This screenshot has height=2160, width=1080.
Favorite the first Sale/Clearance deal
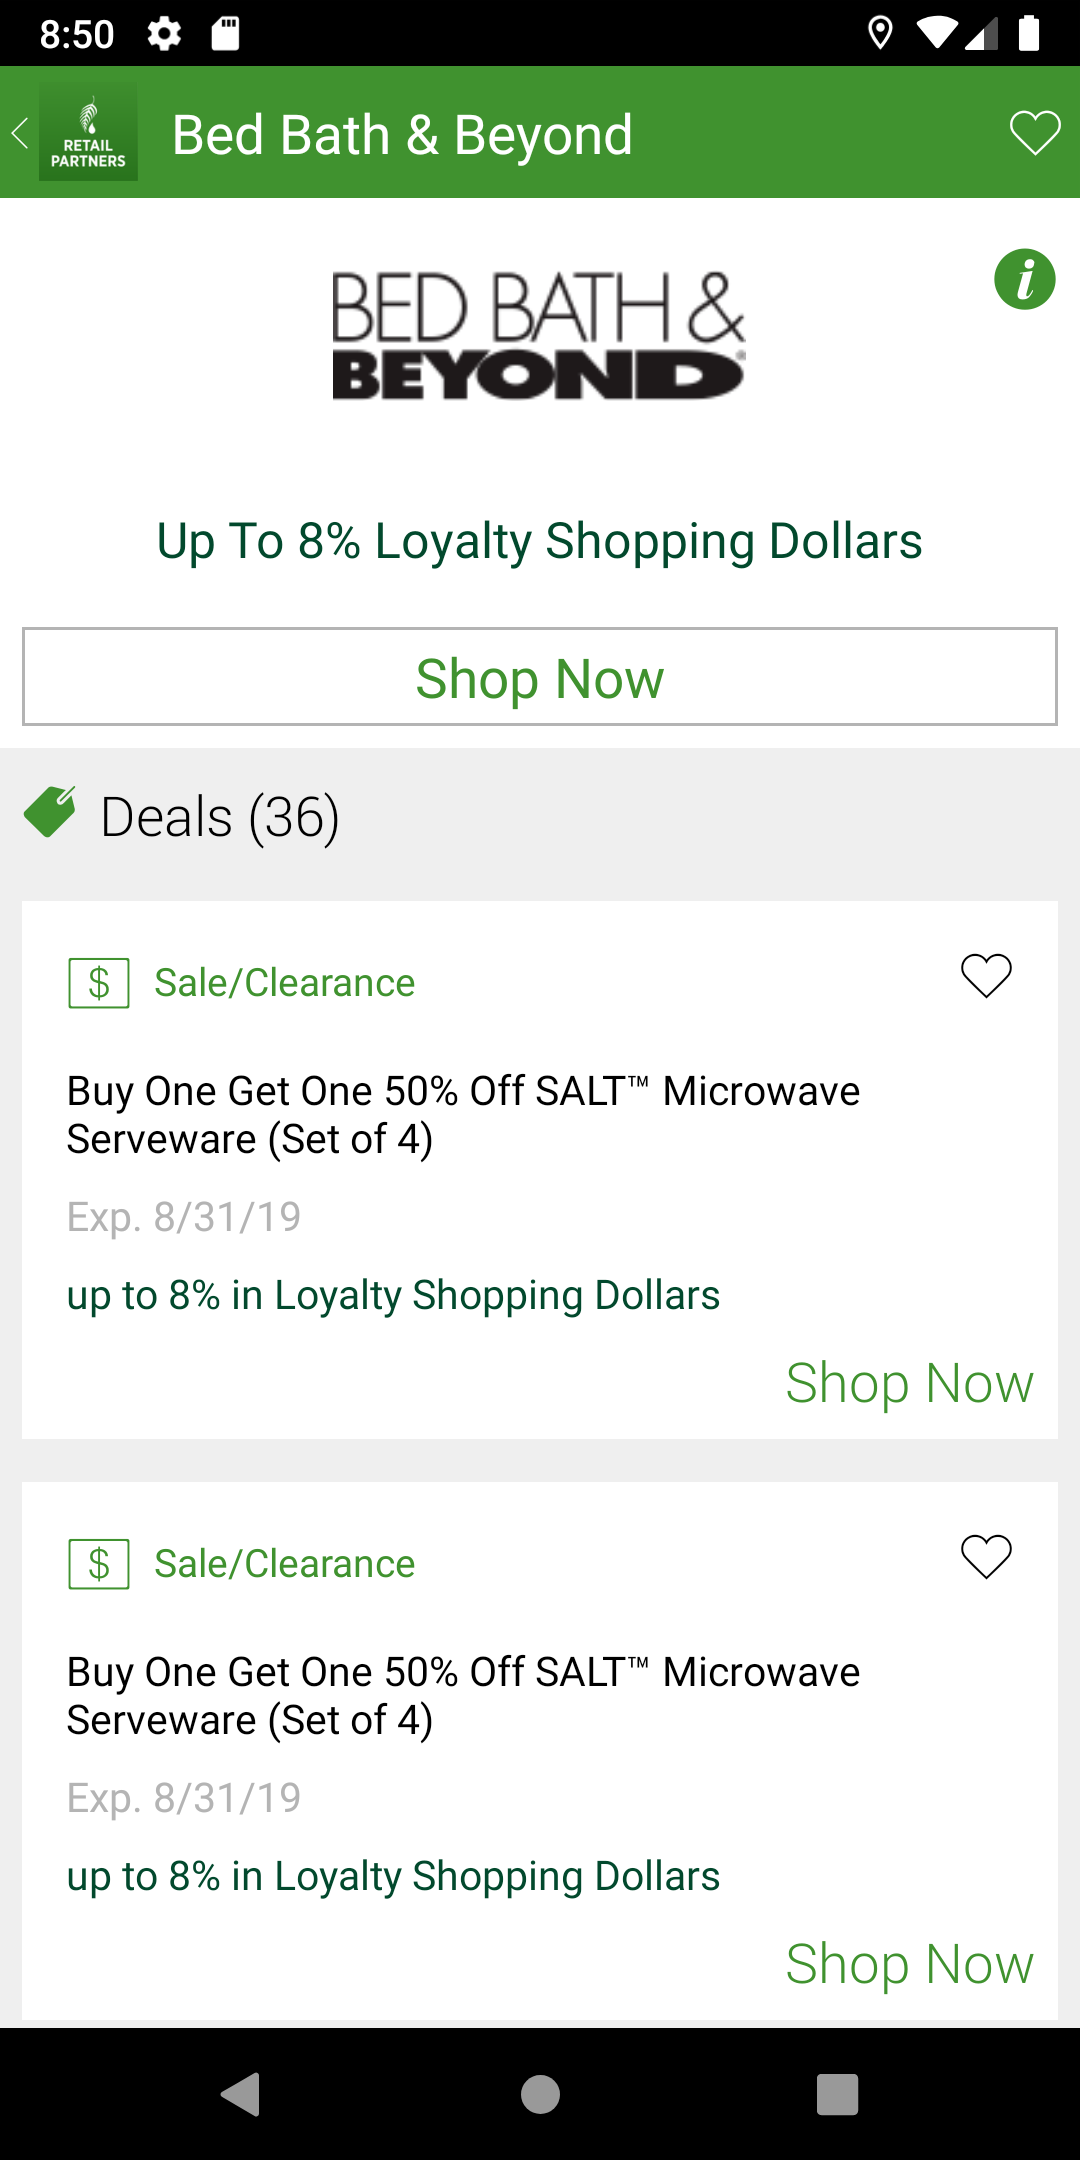click(x=986, y=975)
